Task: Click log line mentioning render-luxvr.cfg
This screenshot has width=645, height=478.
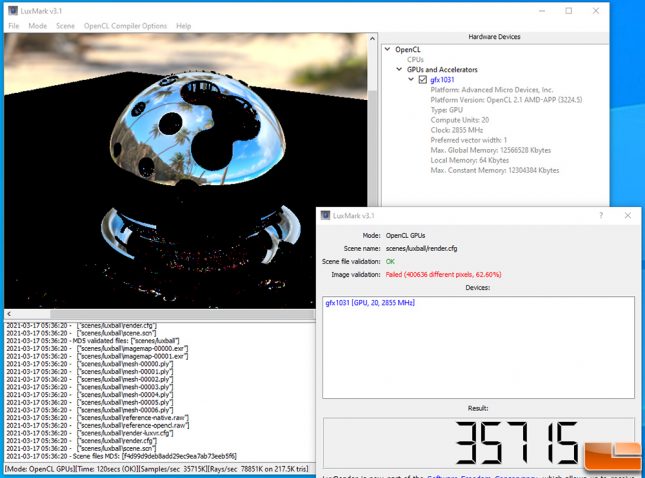Action: point(90,433)
